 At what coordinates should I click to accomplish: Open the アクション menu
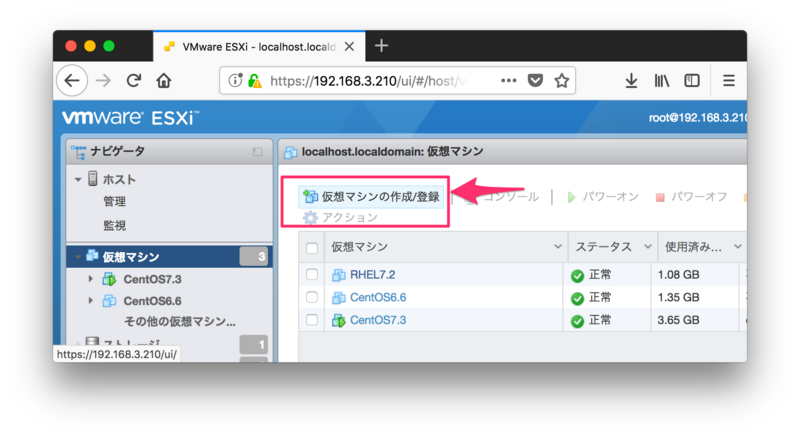[340, 217]
